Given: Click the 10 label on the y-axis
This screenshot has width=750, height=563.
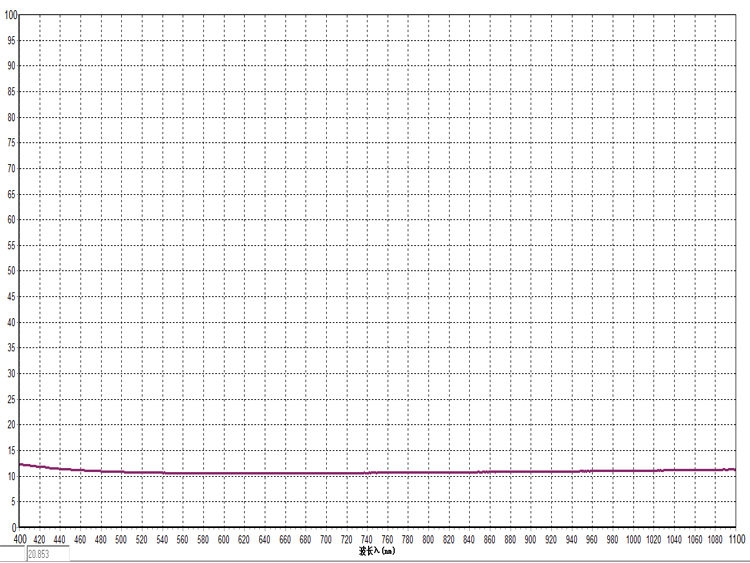Looking at the screenshot, I should pos(11,476).
